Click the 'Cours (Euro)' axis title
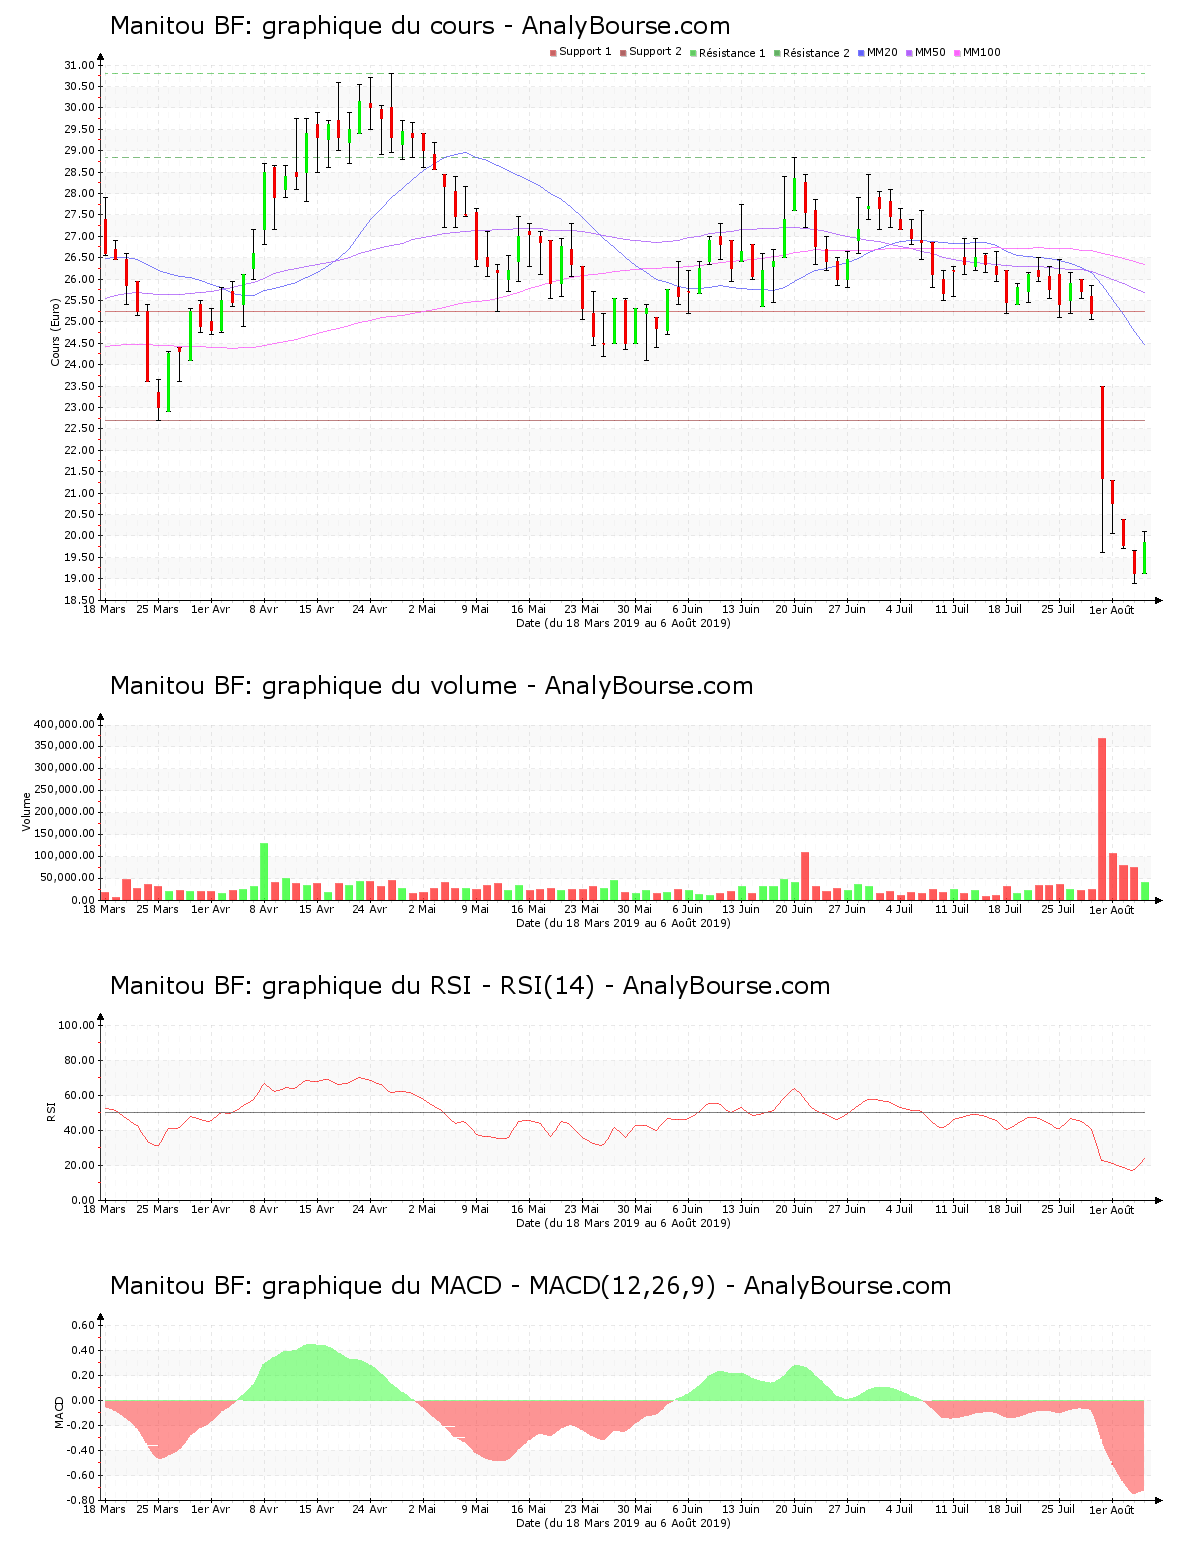This screenshot has width=1200, height=1550. [56, 332]
